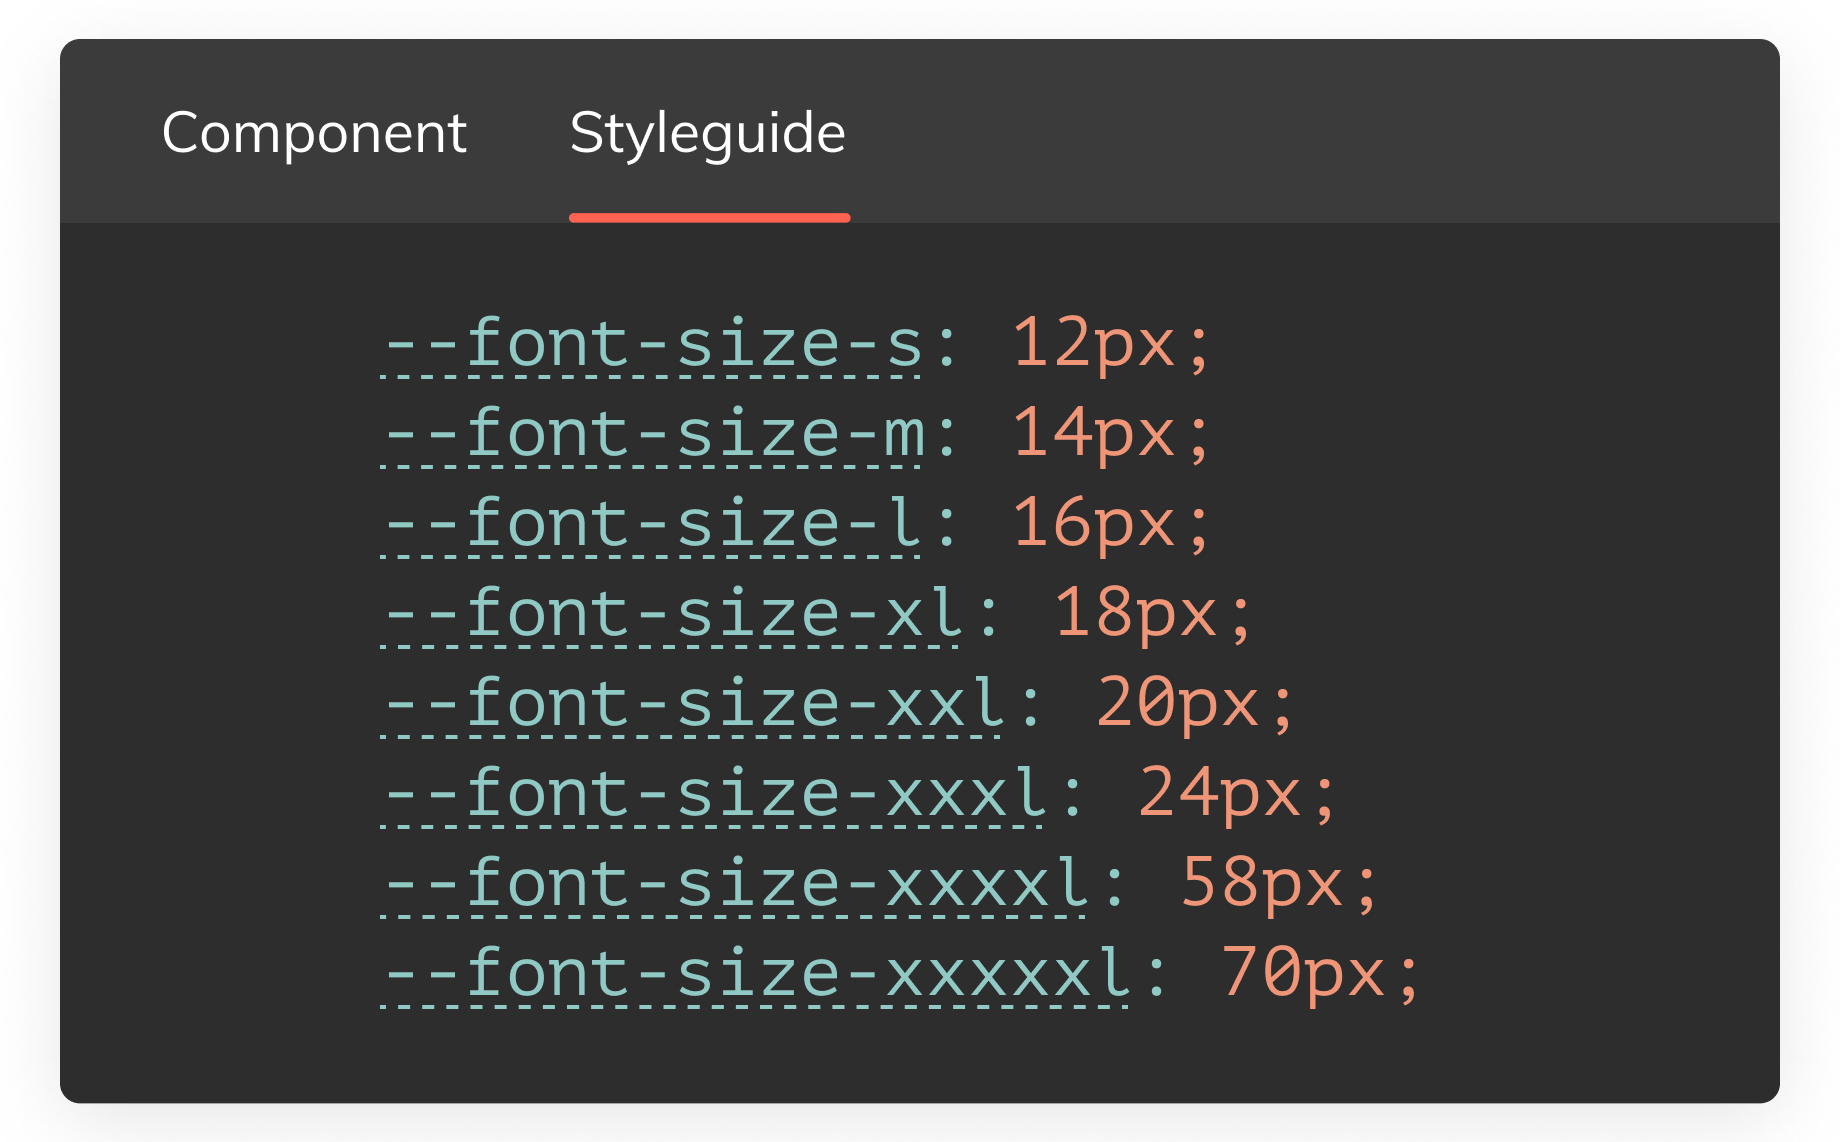Image resolution: width=1840 pixels, height=1142 pixels.
Task: Select the Styleguide tab
Action: pos(708,133)
